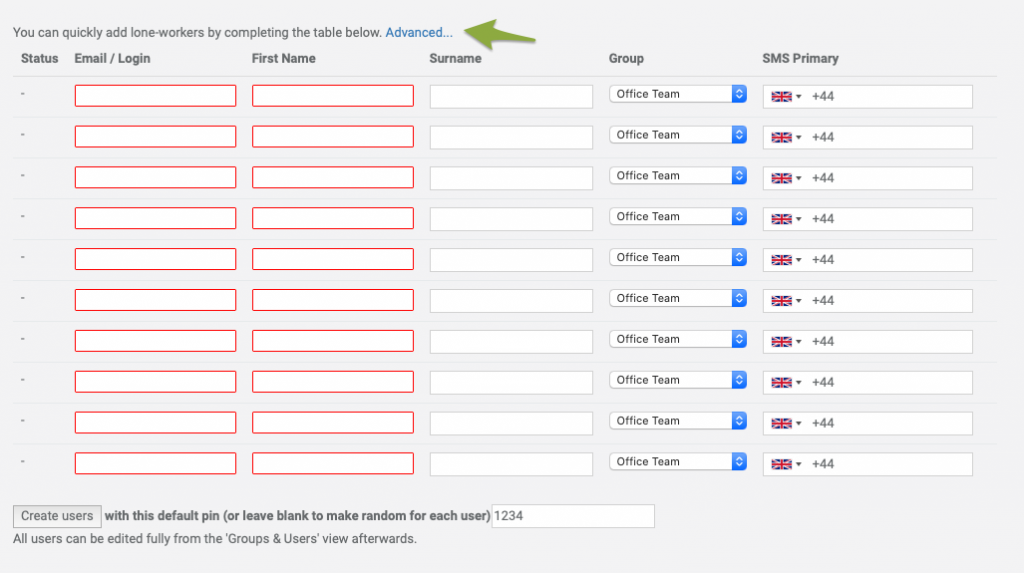Open the UK flag country selector in third row
The width and height of the screenshot is (1024, 573).
point(786,178)
